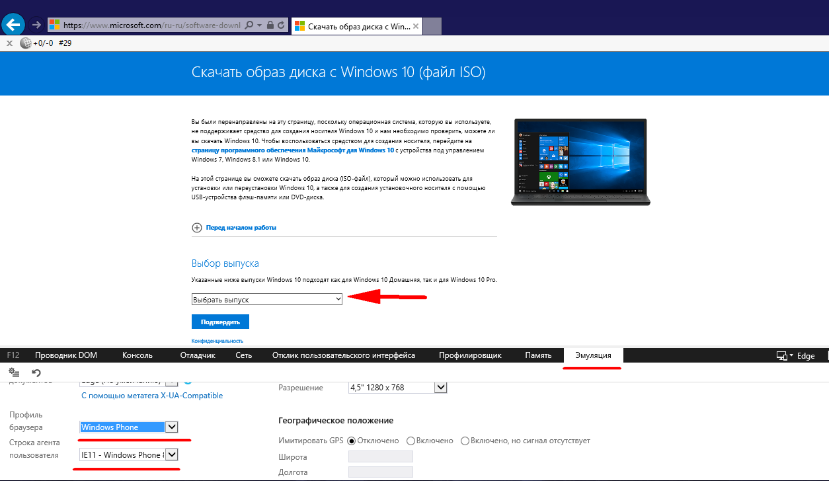Open the 'Выбрать выпуск' edition dropdown
The height and width of the screenshot is (481, 829).
tap(267, 299)
